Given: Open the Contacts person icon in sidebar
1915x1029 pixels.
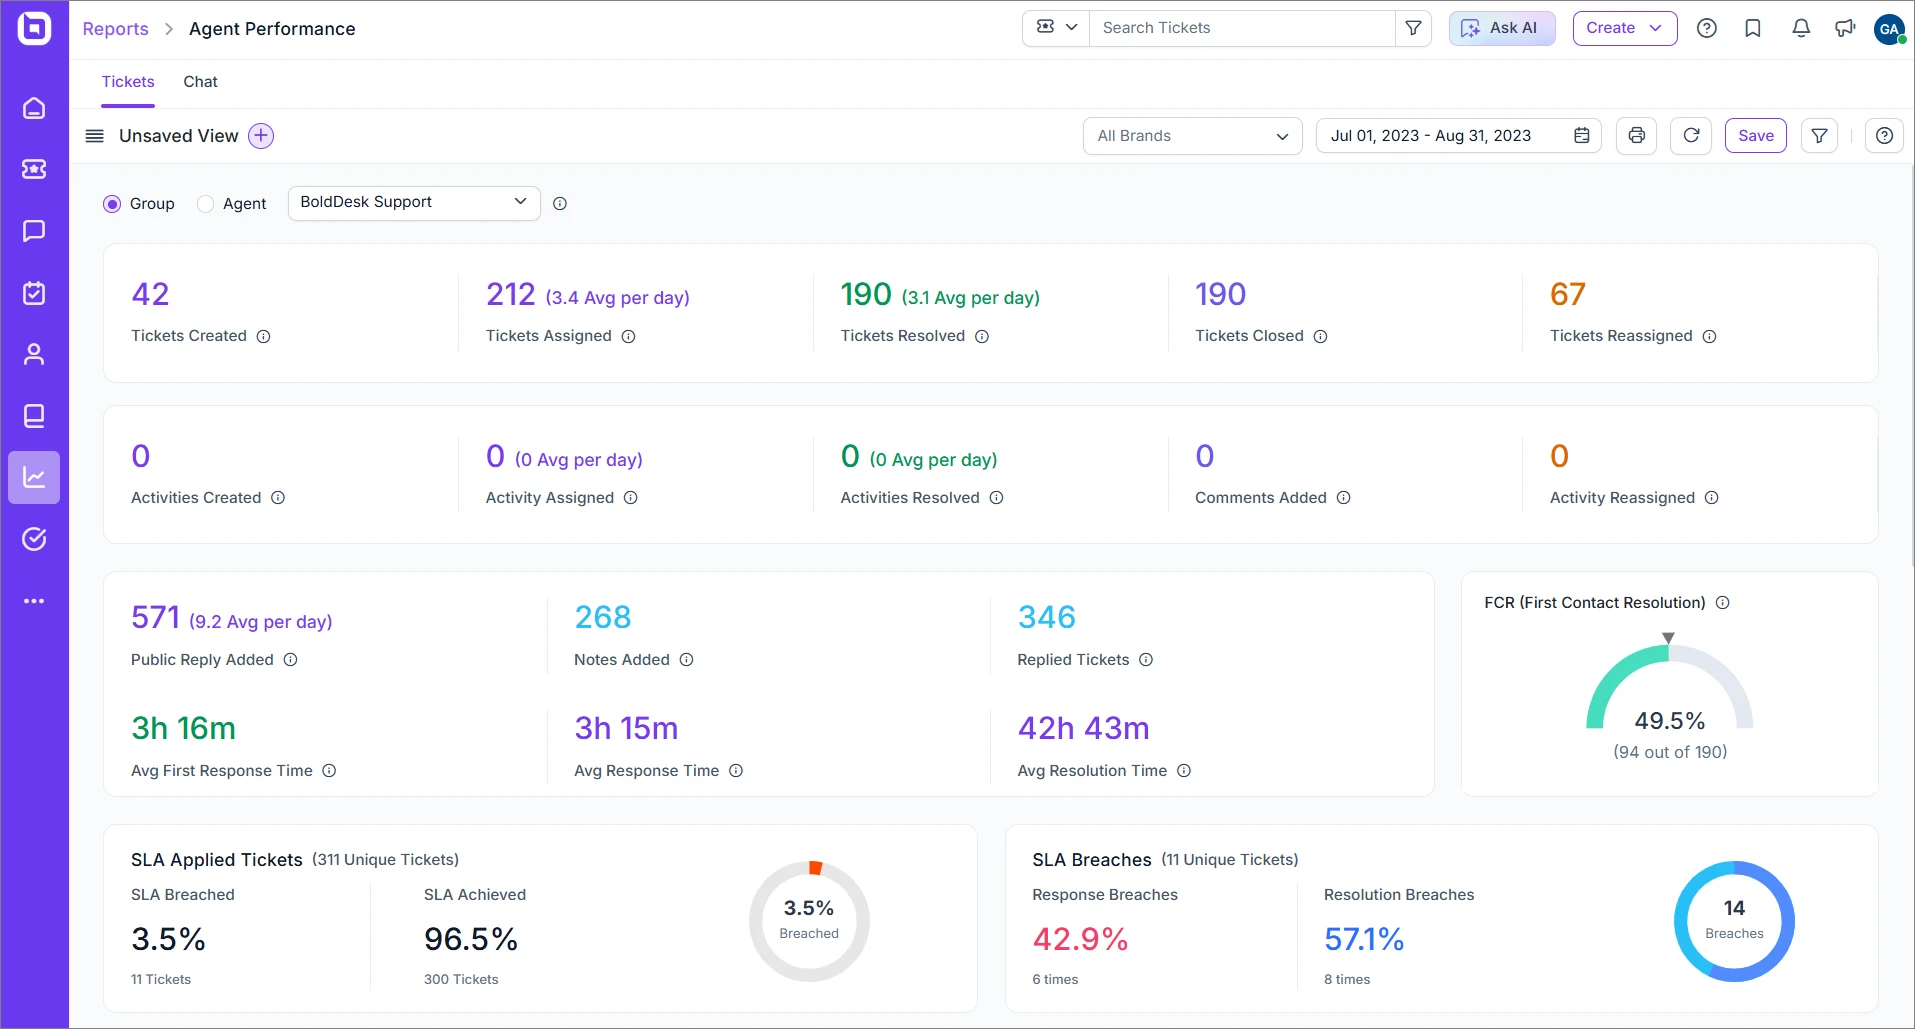Looking at the screenshot, I should point(34,354).
